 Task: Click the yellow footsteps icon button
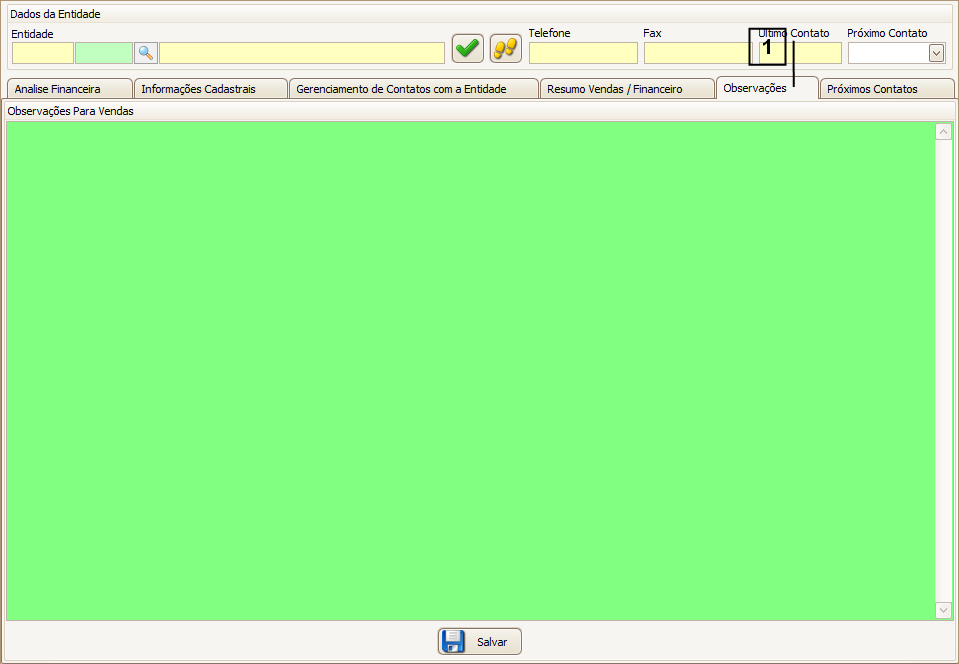[506, 48]
